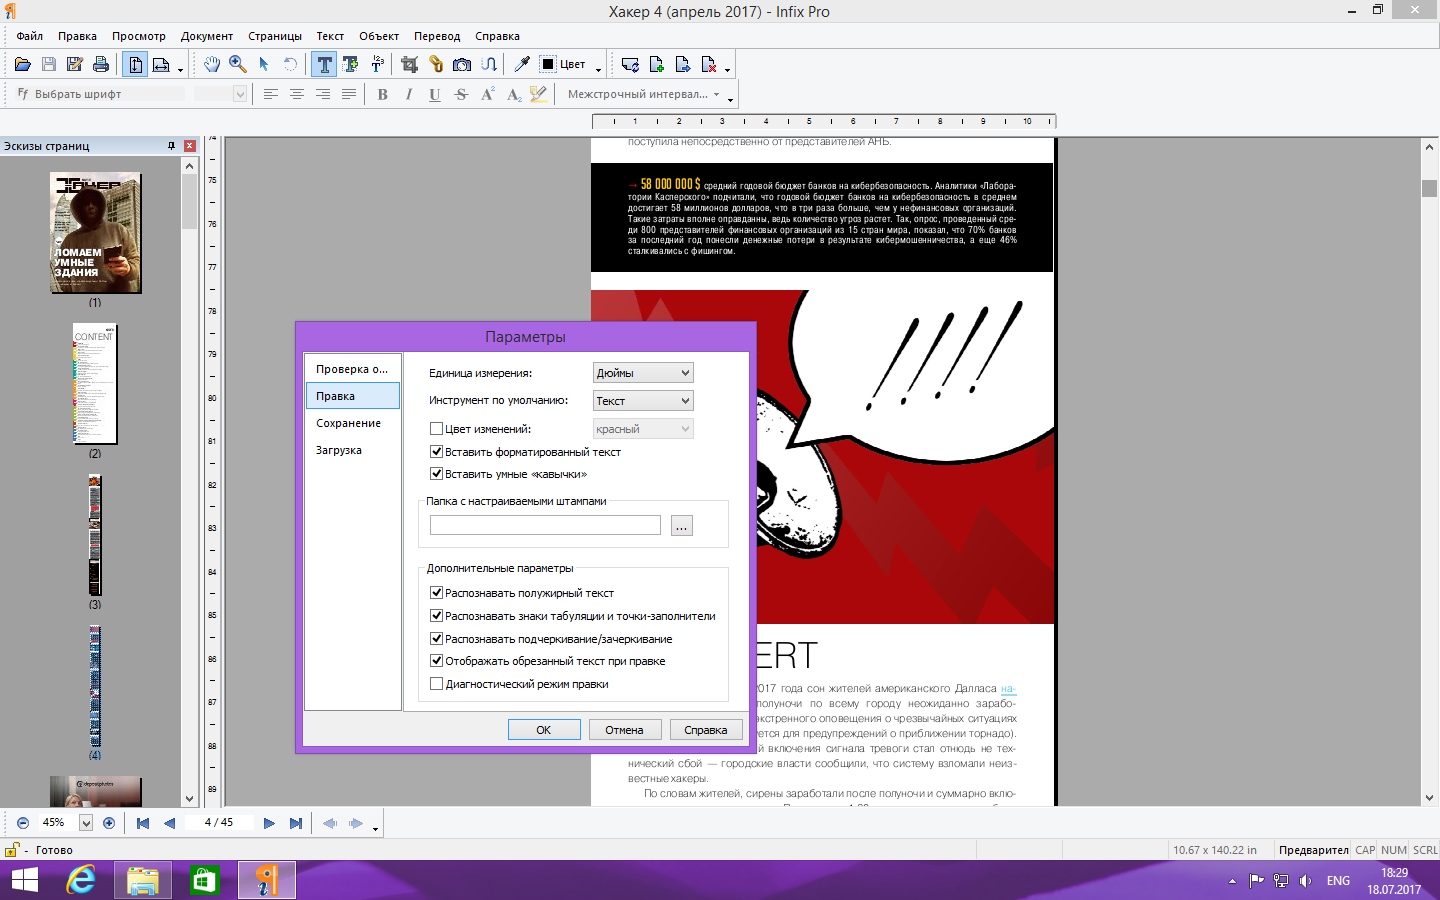Open the Windows Start button

24,880
